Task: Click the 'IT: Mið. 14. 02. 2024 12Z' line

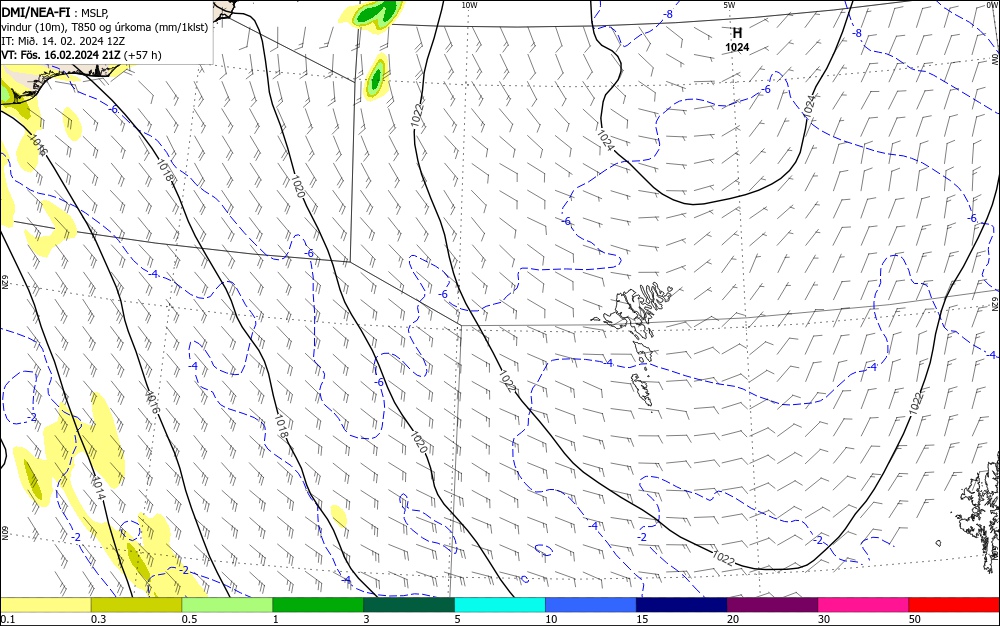Action: pos(63,41)
